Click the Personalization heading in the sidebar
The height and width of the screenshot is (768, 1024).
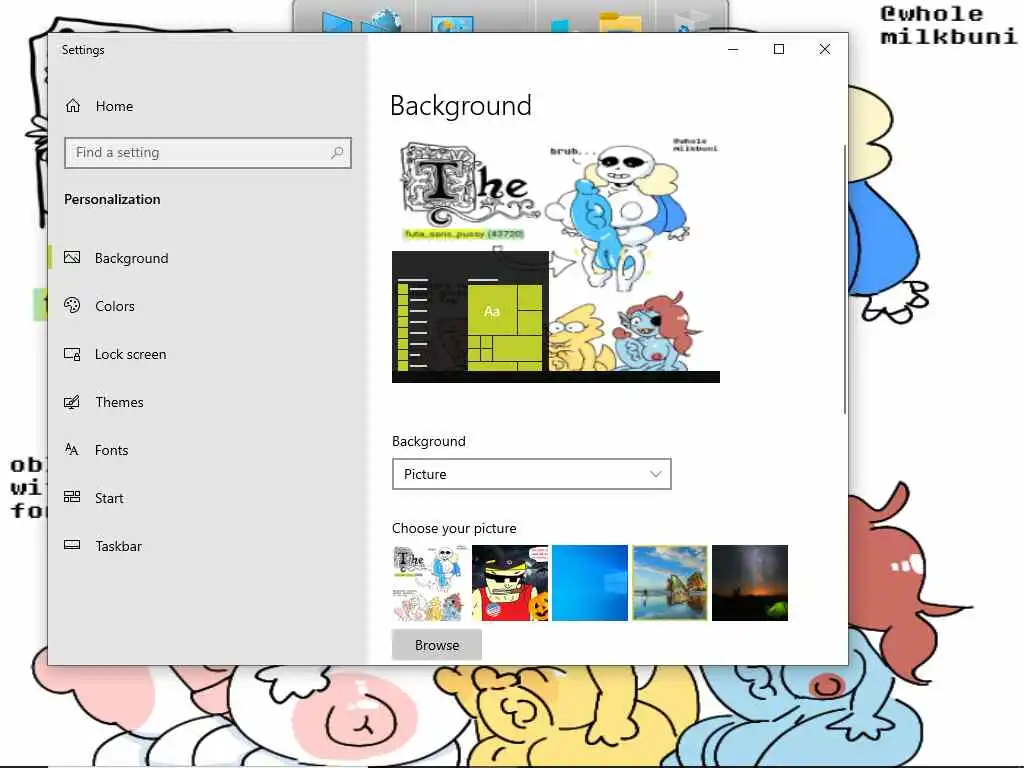[112, 199]
